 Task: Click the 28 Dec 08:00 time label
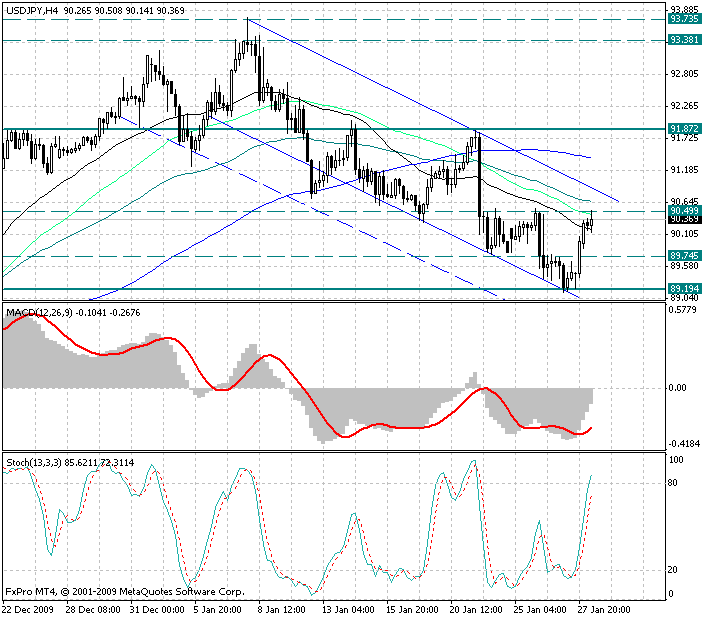click(93, 610)
